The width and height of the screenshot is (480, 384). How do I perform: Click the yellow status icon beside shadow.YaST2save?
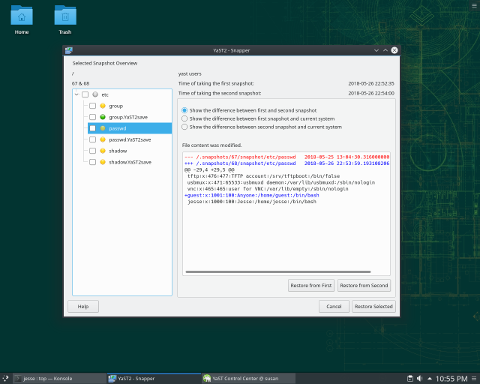click(103, 162)
